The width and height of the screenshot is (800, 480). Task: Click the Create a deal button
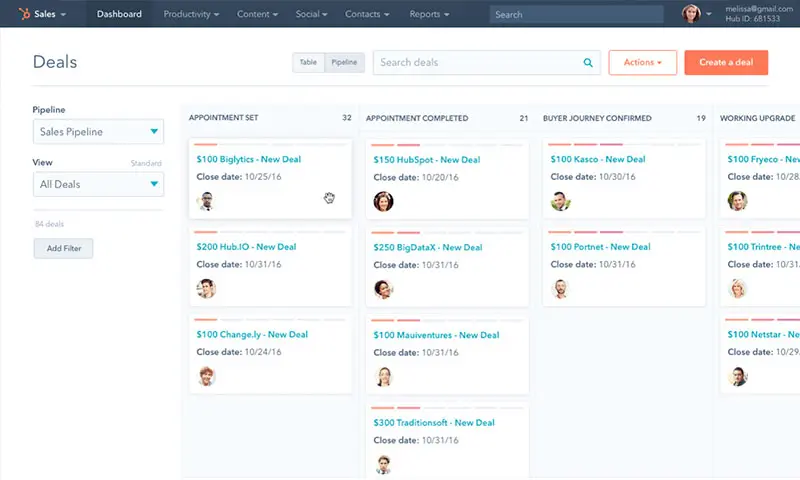[726, 62]
